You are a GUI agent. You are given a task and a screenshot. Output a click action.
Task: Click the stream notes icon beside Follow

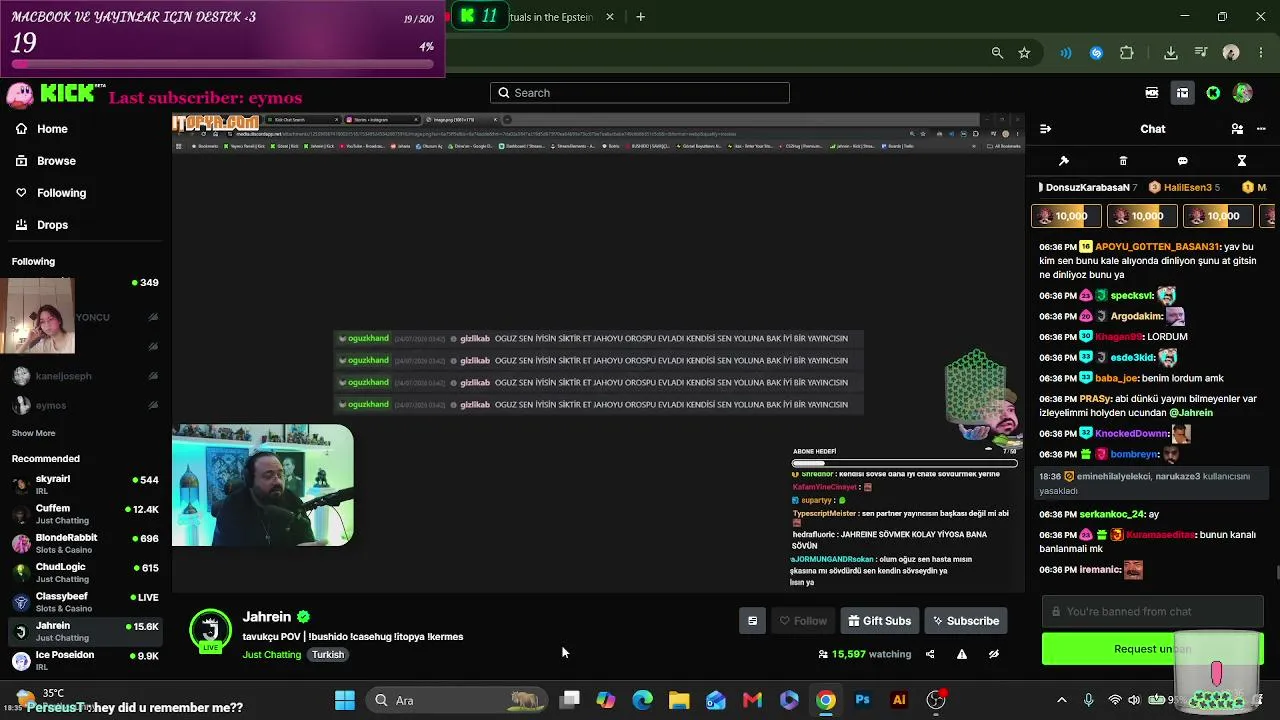coord(752,621)
